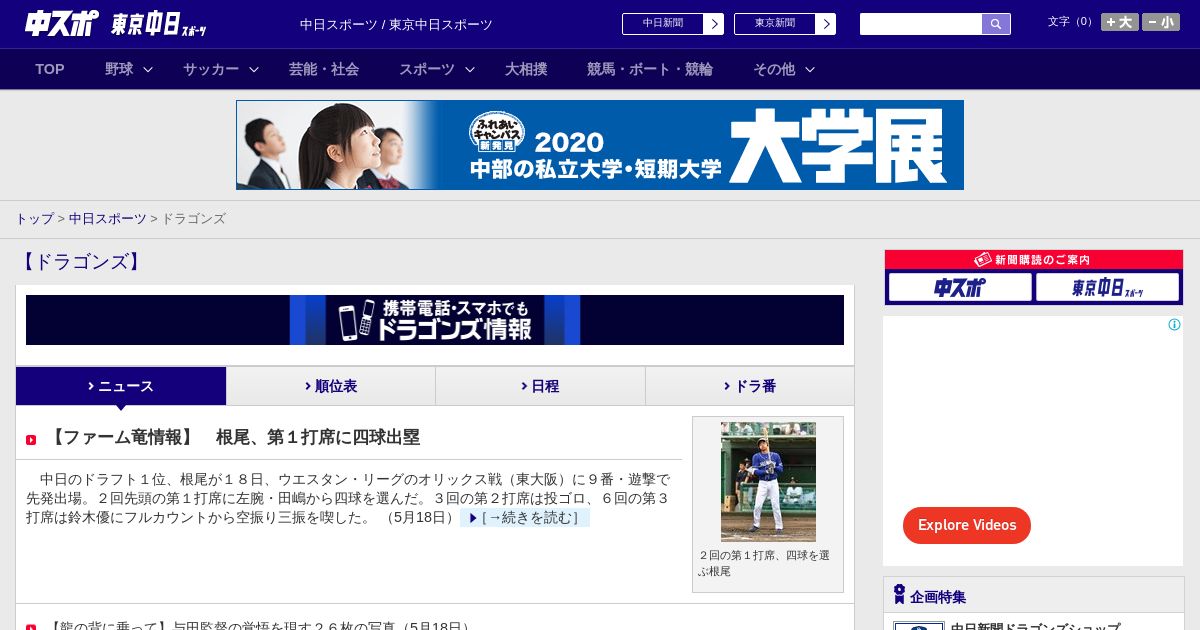Switch to the 日程 tab

point(540,386)
